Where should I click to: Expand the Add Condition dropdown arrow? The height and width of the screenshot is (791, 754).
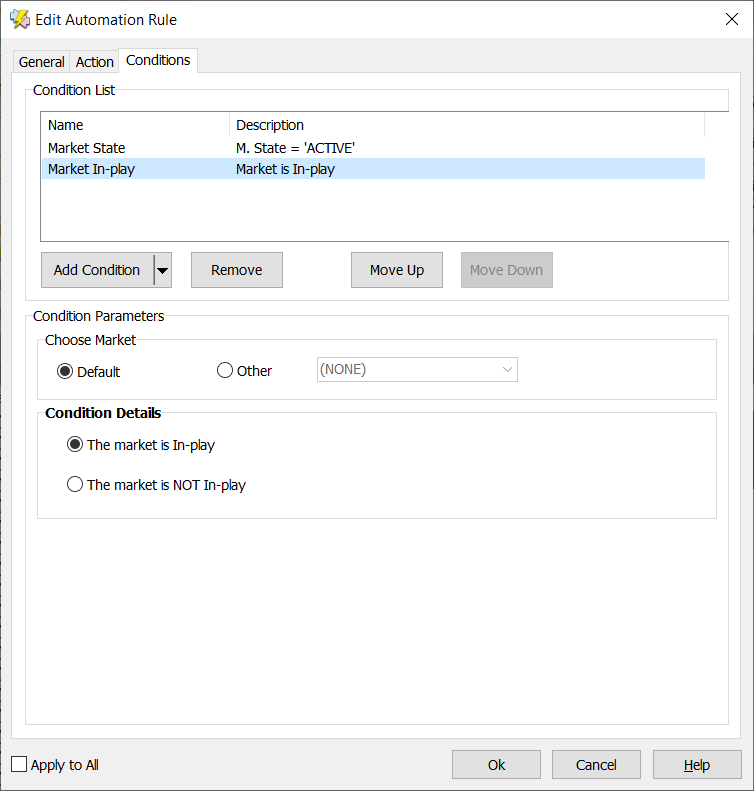pyautogui.click(x=162, y=270)
